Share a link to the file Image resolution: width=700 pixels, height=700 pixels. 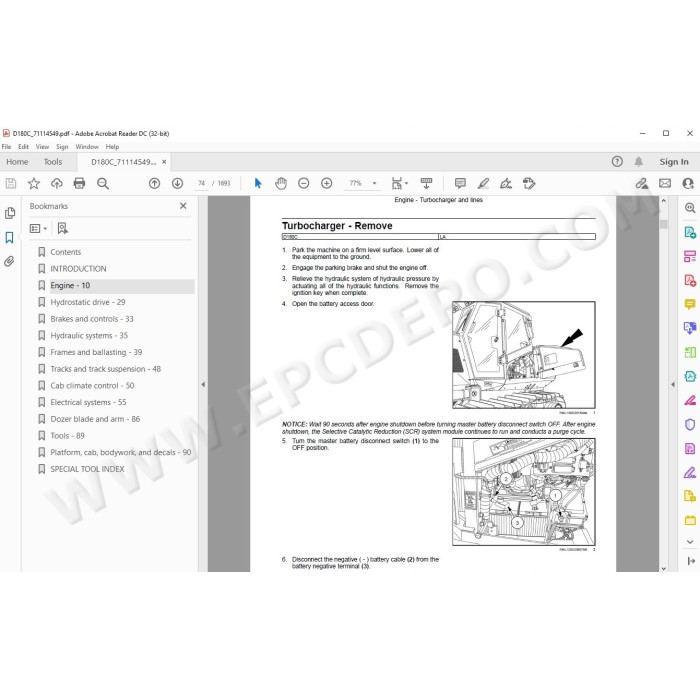642,183
